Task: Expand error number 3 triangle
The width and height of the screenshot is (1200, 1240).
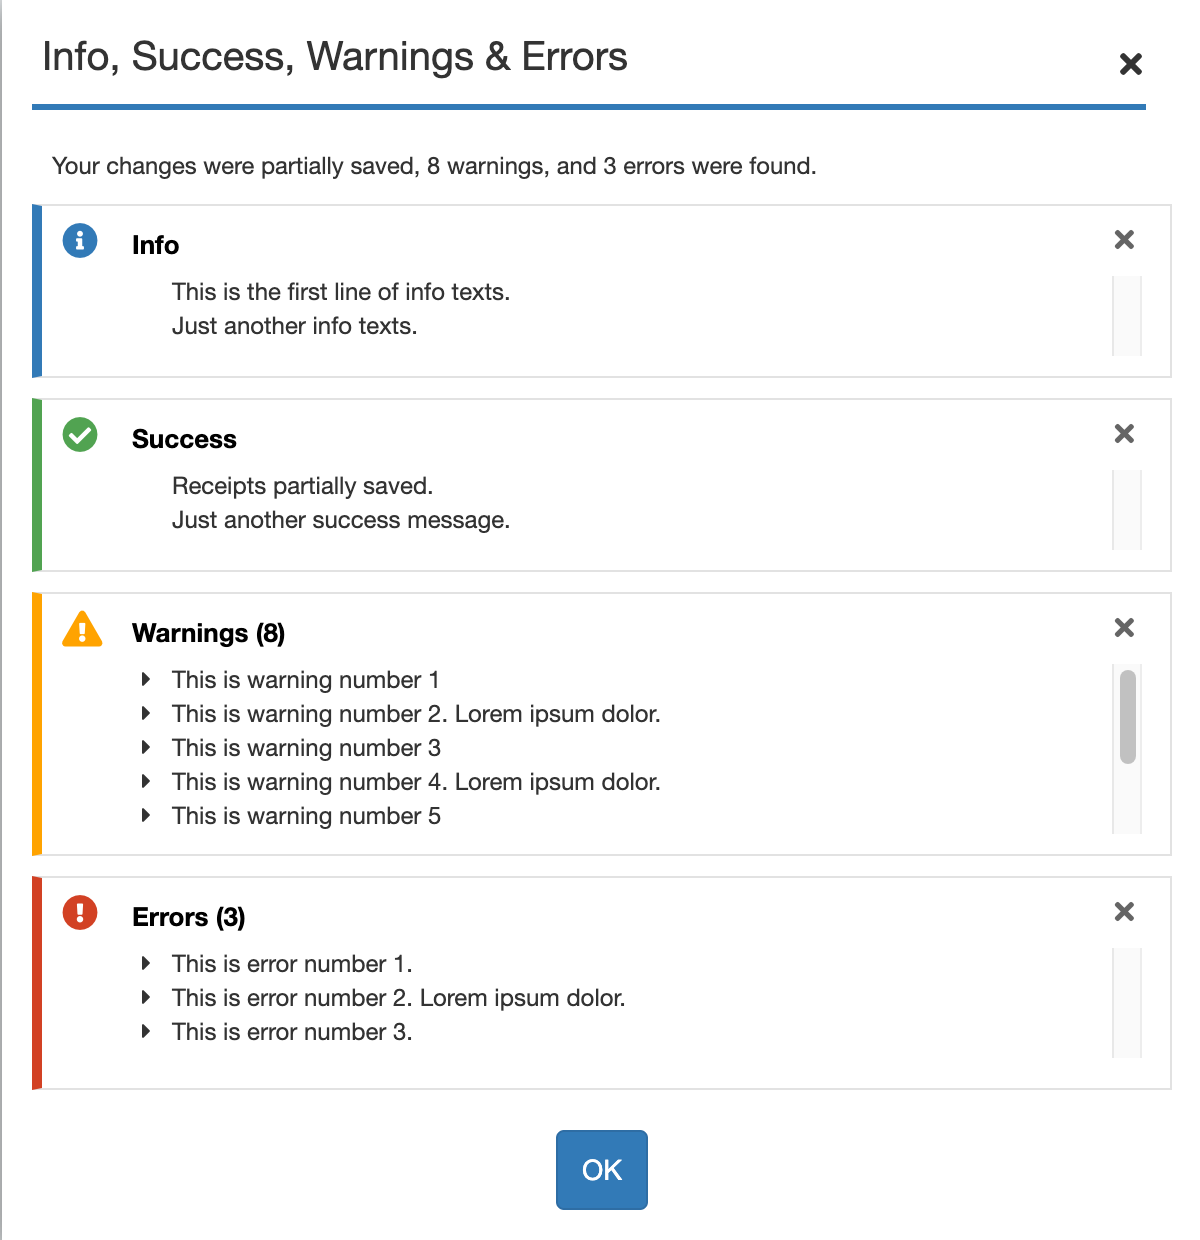Action: tap(146, 1032)
